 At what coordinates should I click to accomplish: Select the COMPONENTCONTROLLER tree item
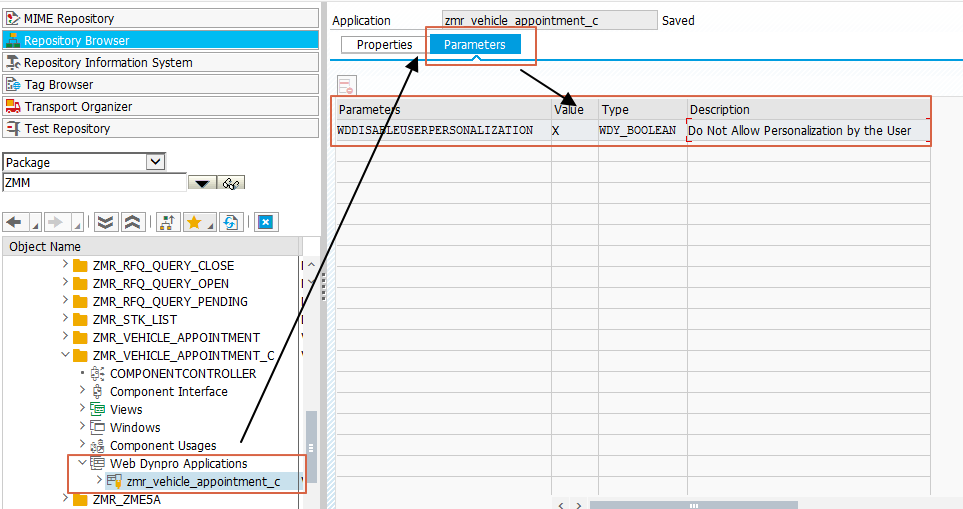tap(183, 373)
